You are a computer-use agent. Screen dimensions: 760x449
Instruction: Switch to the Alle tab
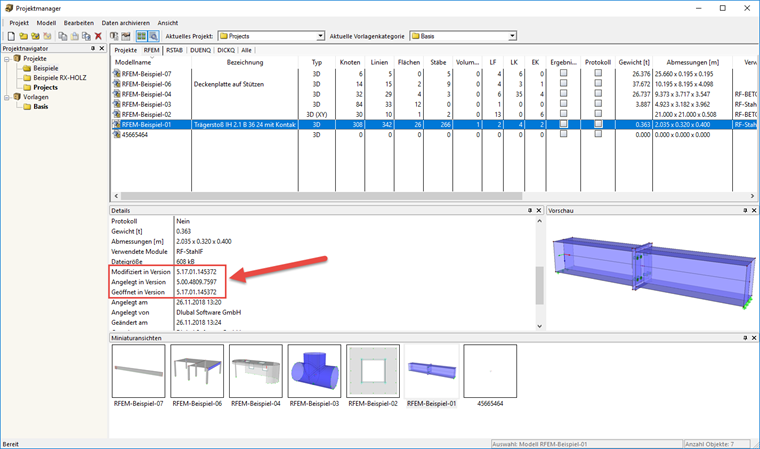(x=246, y=50)
